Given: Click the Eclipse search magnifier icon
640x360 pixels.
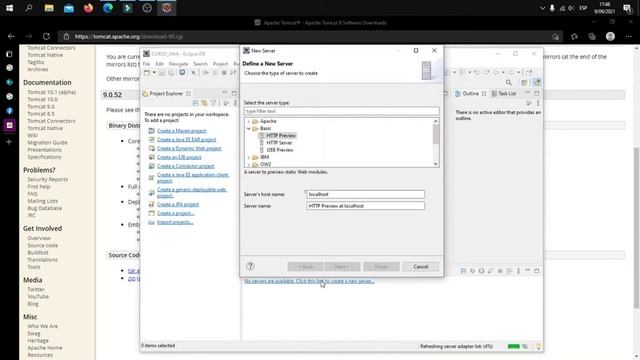Looking at the screenshot, I should pyautogui.click(x=509, y=83).
